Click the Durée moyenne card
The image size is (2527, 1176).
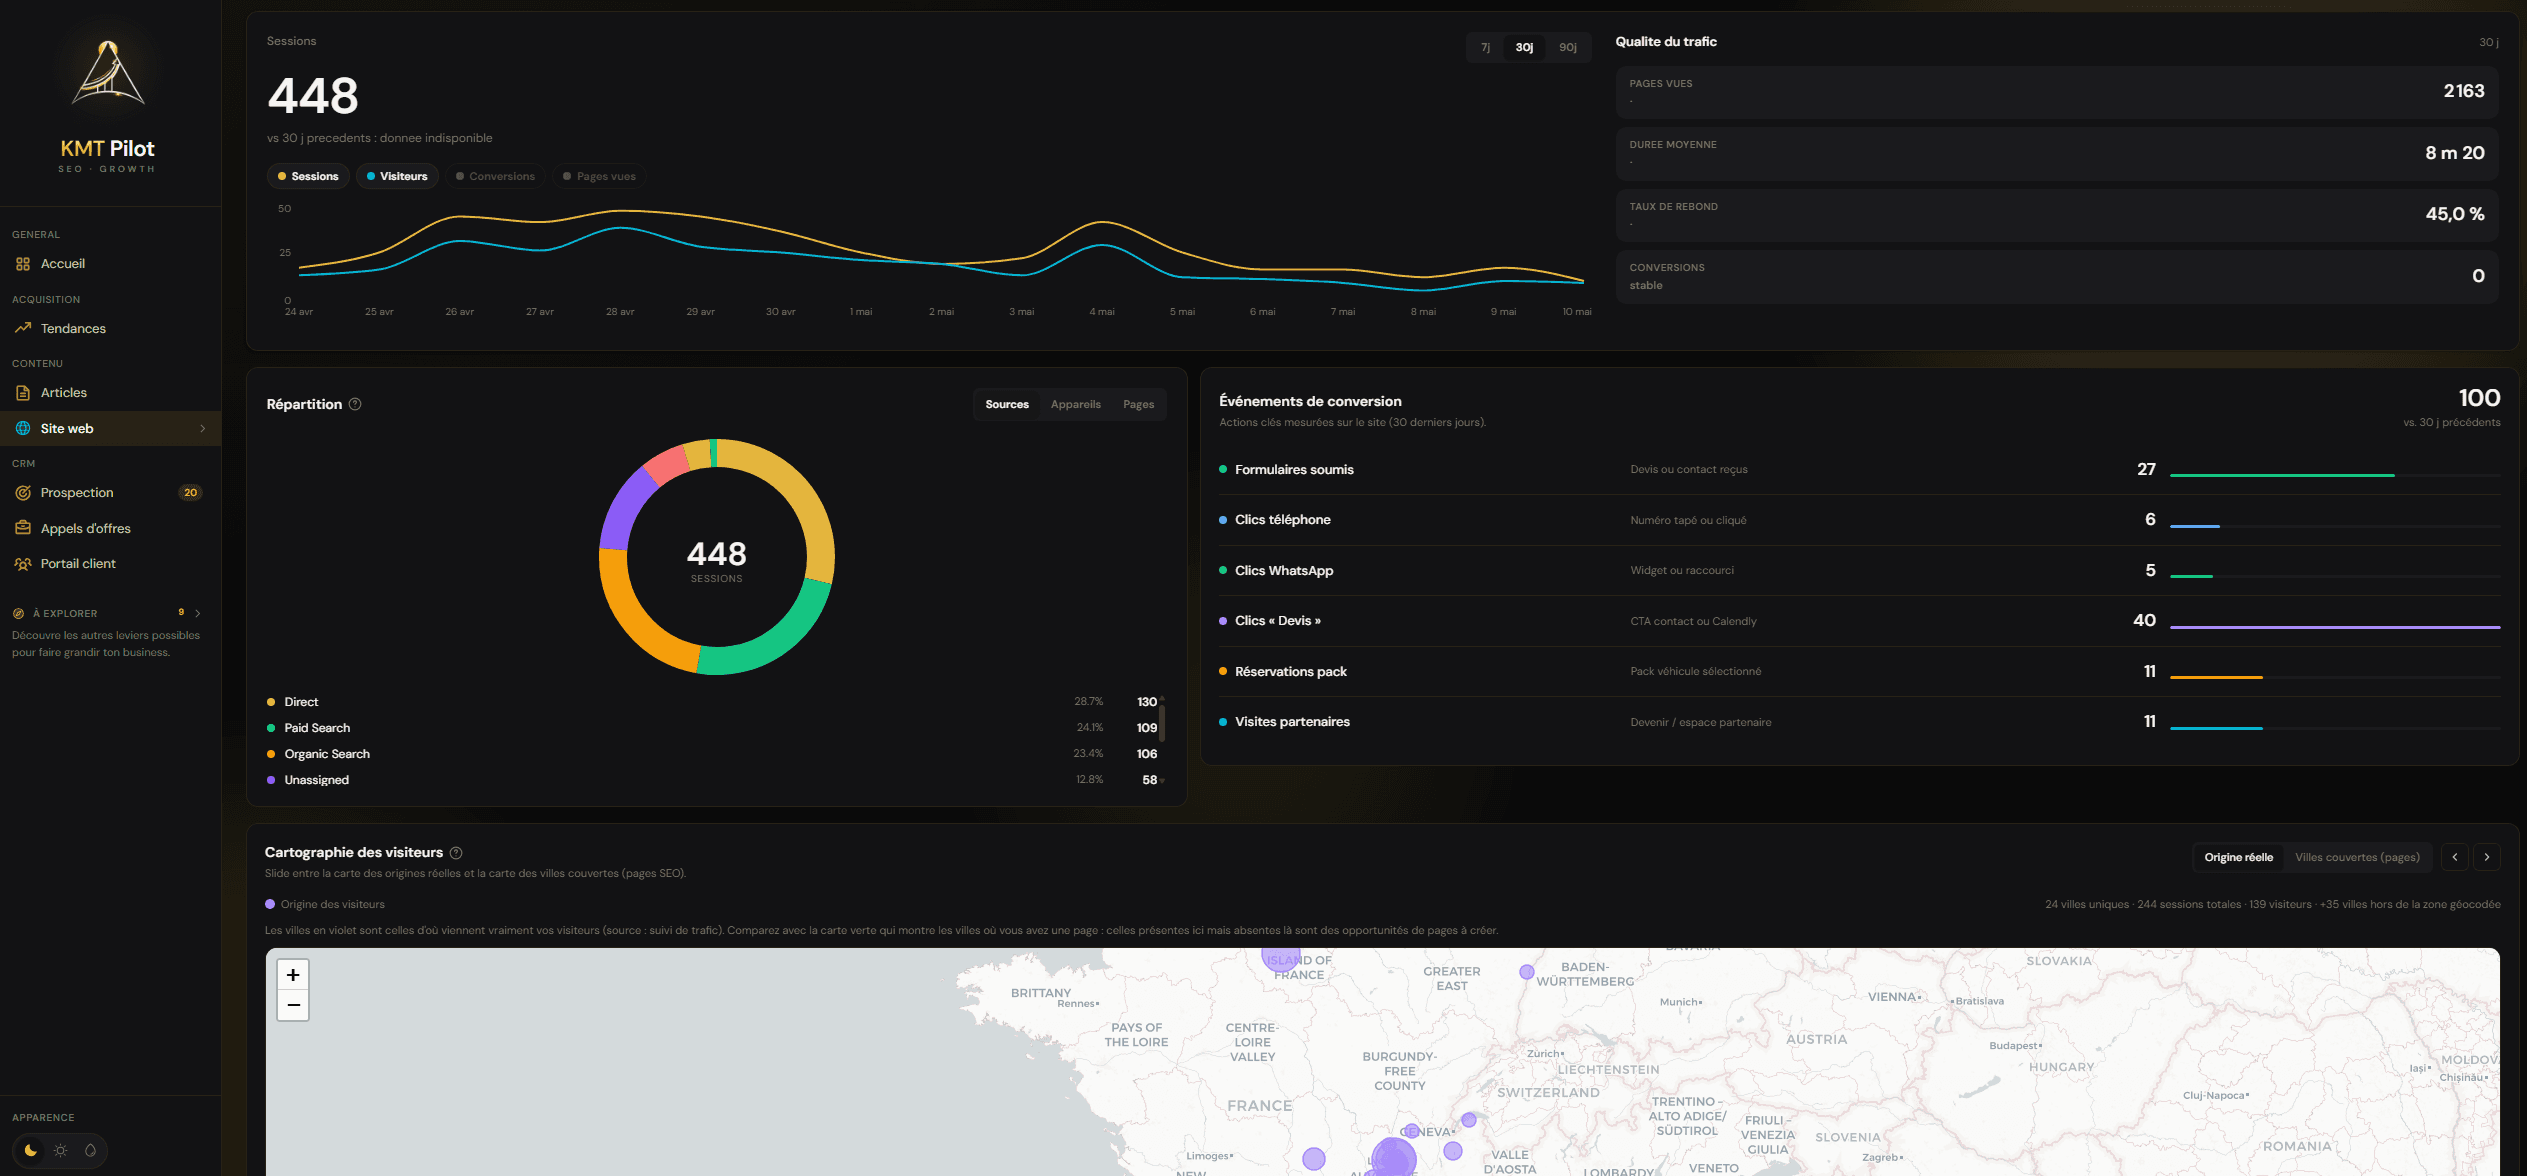pos(2057,154)
